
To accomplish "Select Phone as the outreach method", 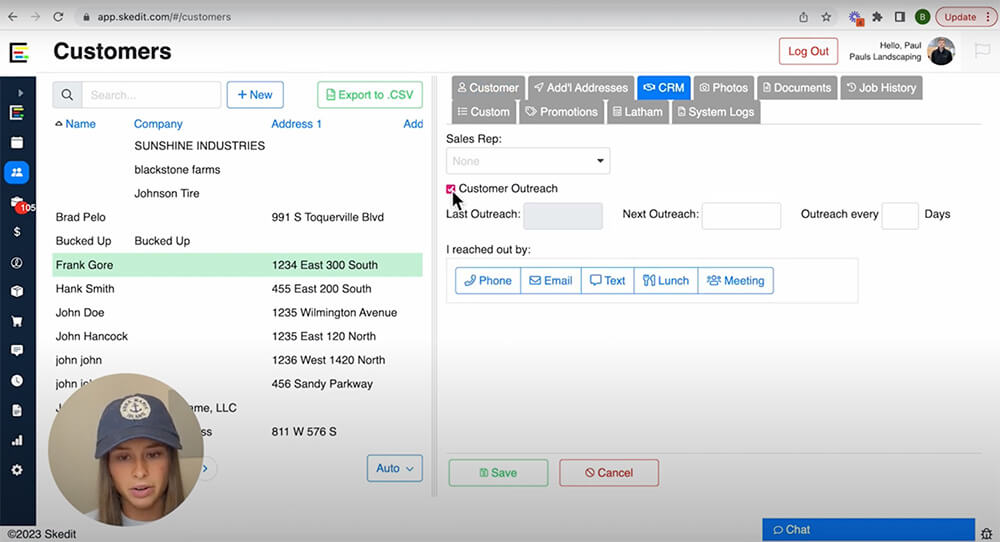I will click(488, 281).
